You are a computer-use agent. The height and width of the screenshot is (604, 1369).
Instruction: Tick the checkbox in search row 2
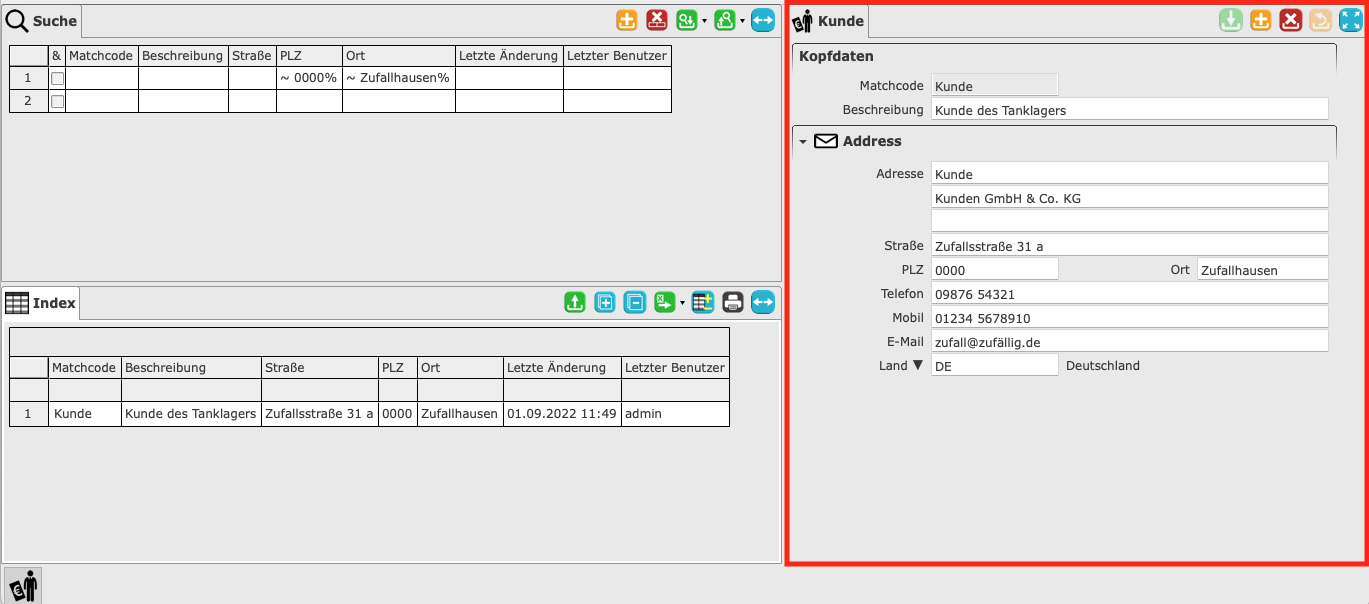pyautogui.click(x=57, y=101)
